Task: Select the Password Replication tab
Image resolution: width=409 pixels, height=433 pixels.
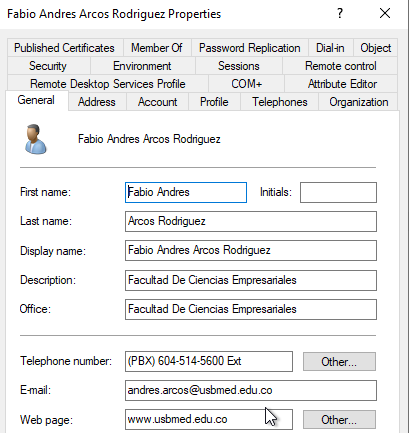Action: 250,48
